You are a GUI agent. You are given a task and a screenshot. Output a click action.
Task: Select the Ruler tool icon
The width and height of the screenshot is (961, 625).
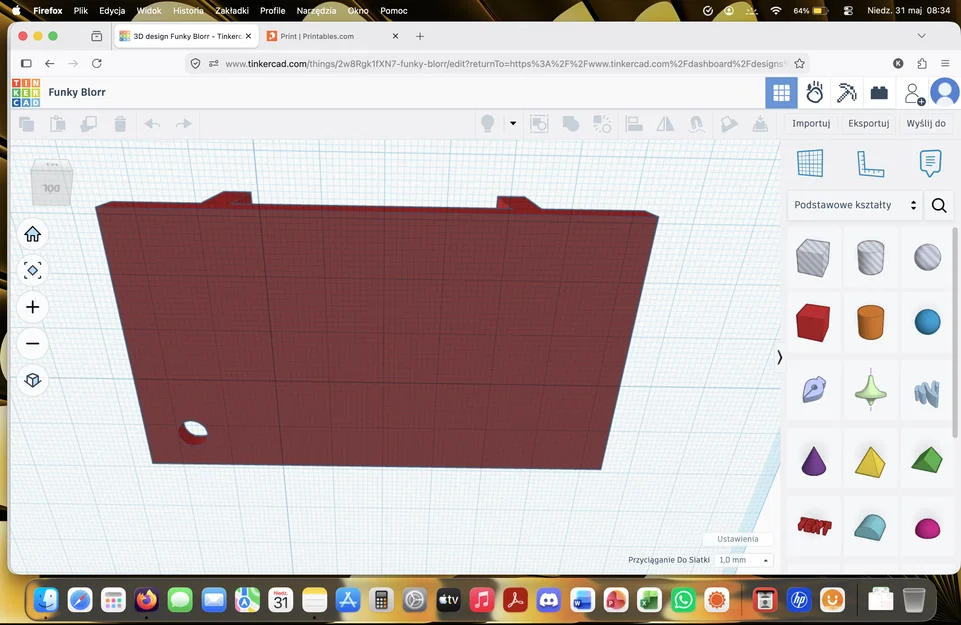click(870, 164)
